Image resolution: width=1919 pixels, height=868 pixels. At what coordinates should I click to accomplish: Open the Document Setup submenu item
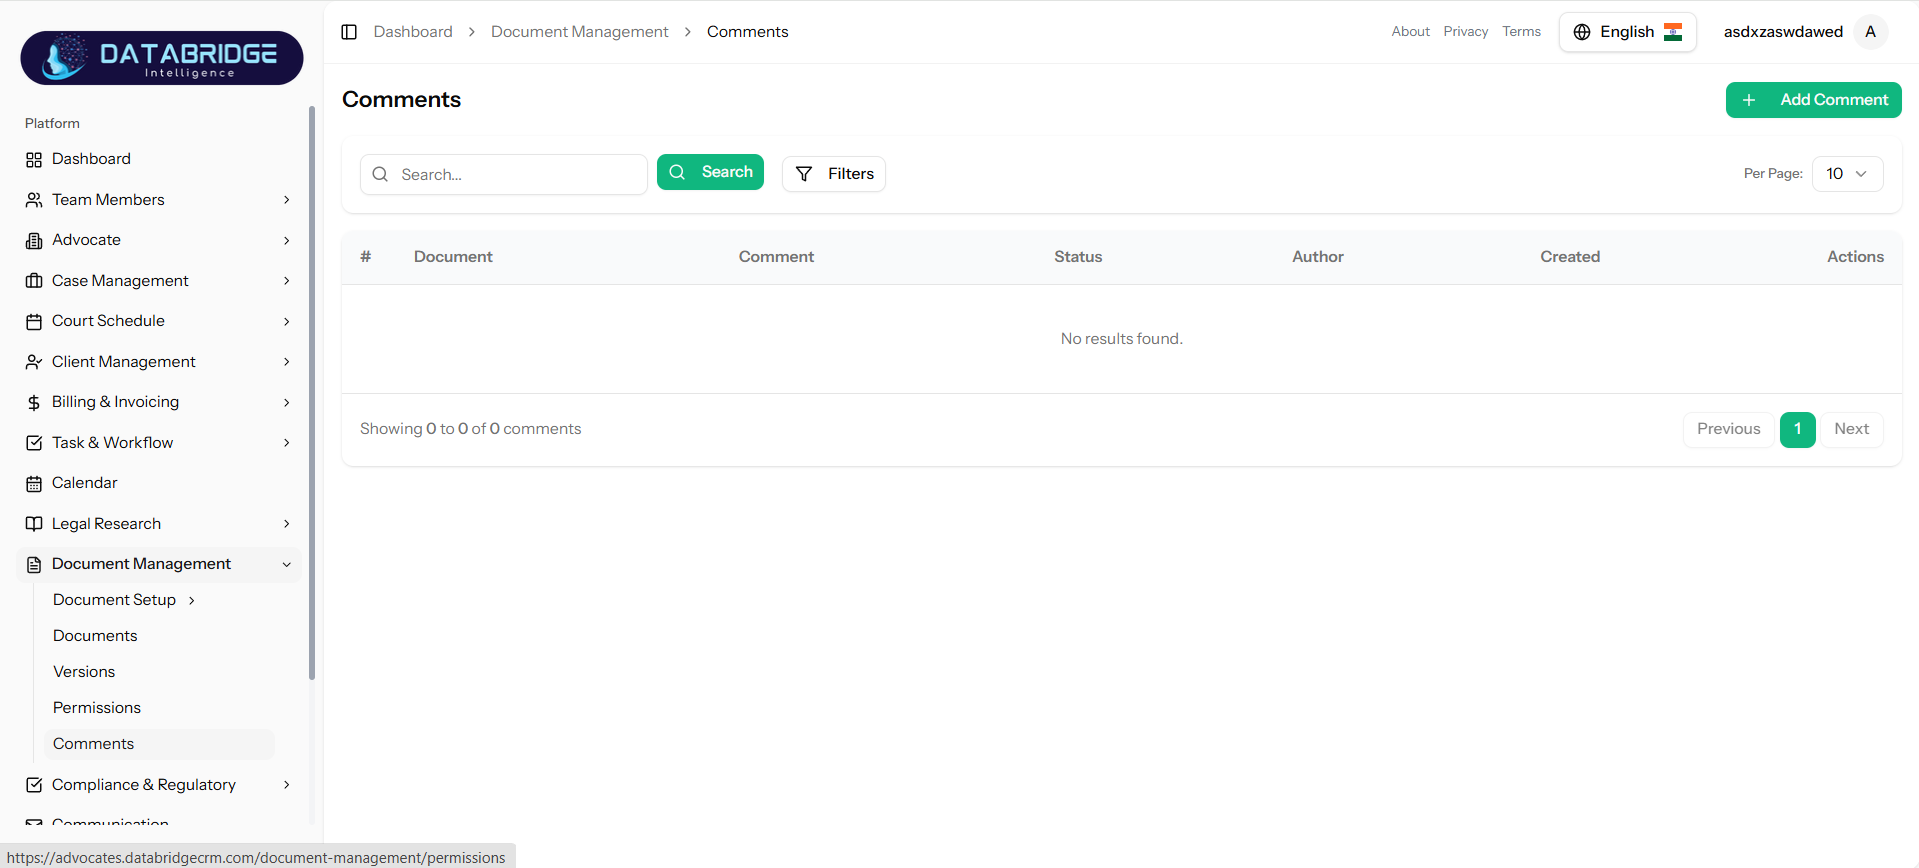[x=114, y=600]
